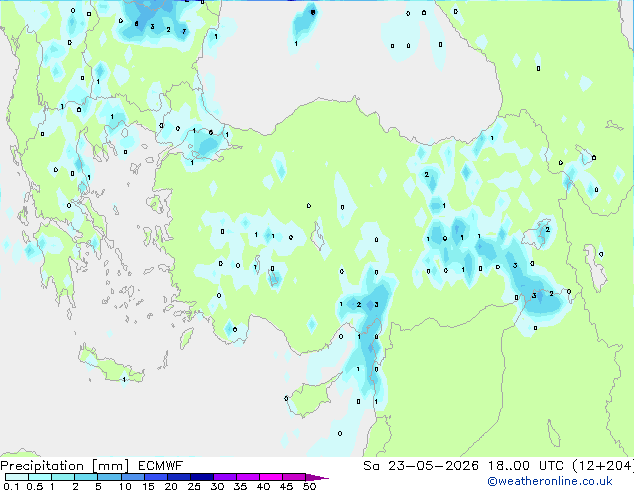Click the '30' legend scale label
Image resolution: width=634 pixels, height=490 pixels.
pos(217,486)
